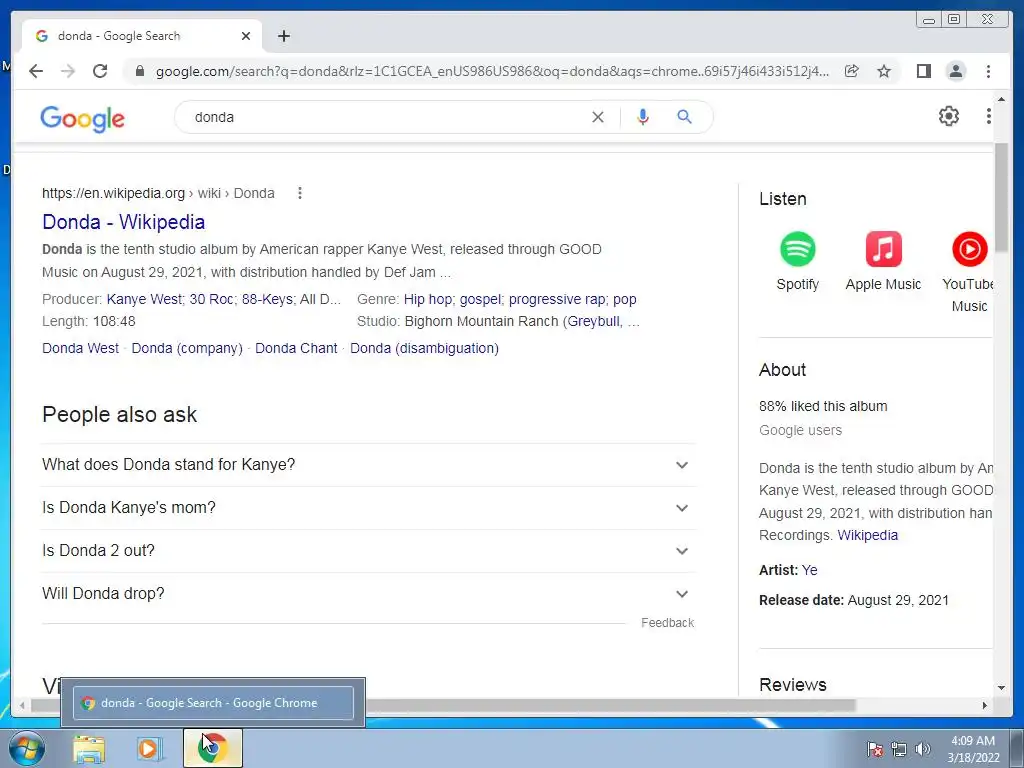Image resolution: width=1024 pixels, height=768 pixels.
Task: Open the volume speaker tray icon
Action: click(922, 749)
